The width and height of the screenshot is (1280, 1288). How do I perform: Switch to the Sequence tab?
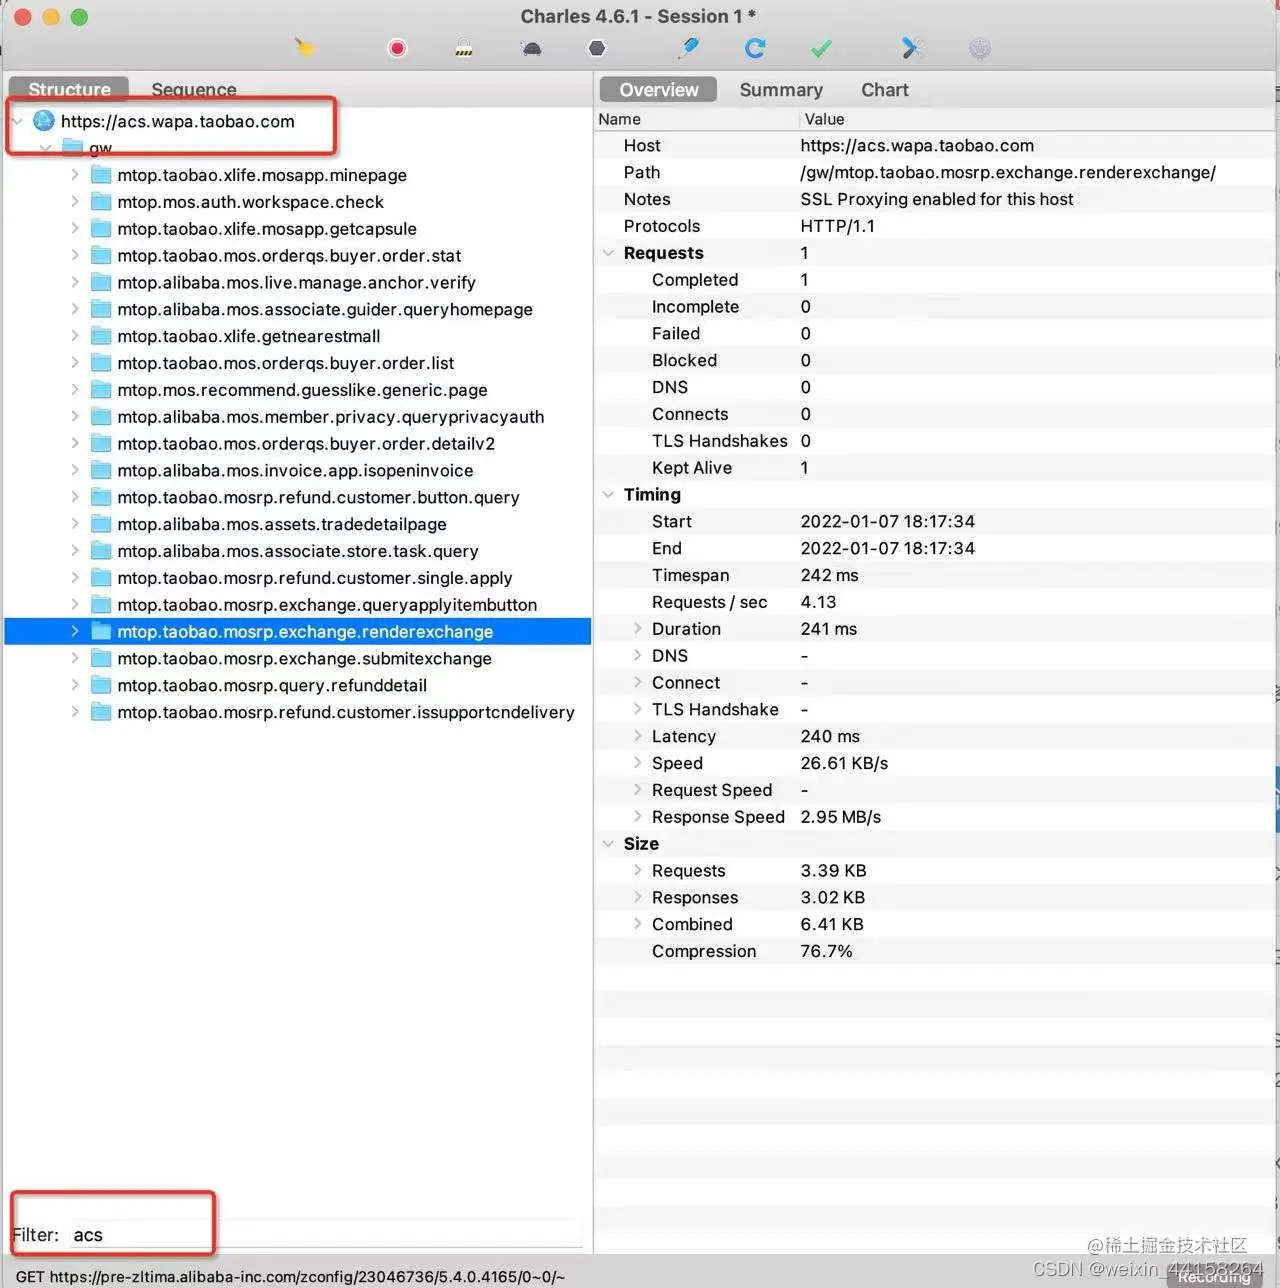(194, 89)
